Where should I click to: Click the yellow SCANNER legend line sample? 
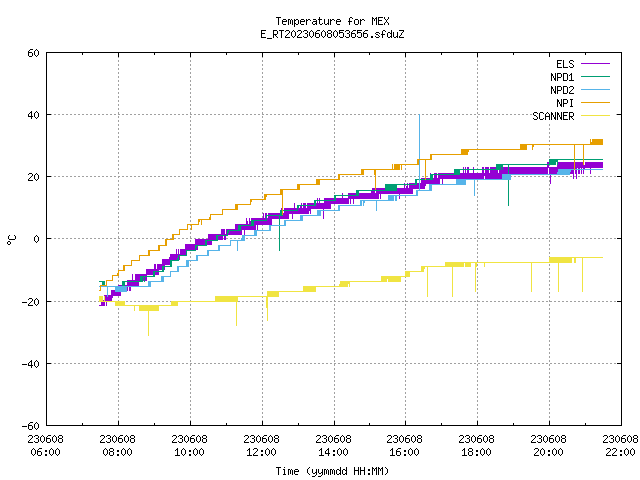tap(595, 116)
